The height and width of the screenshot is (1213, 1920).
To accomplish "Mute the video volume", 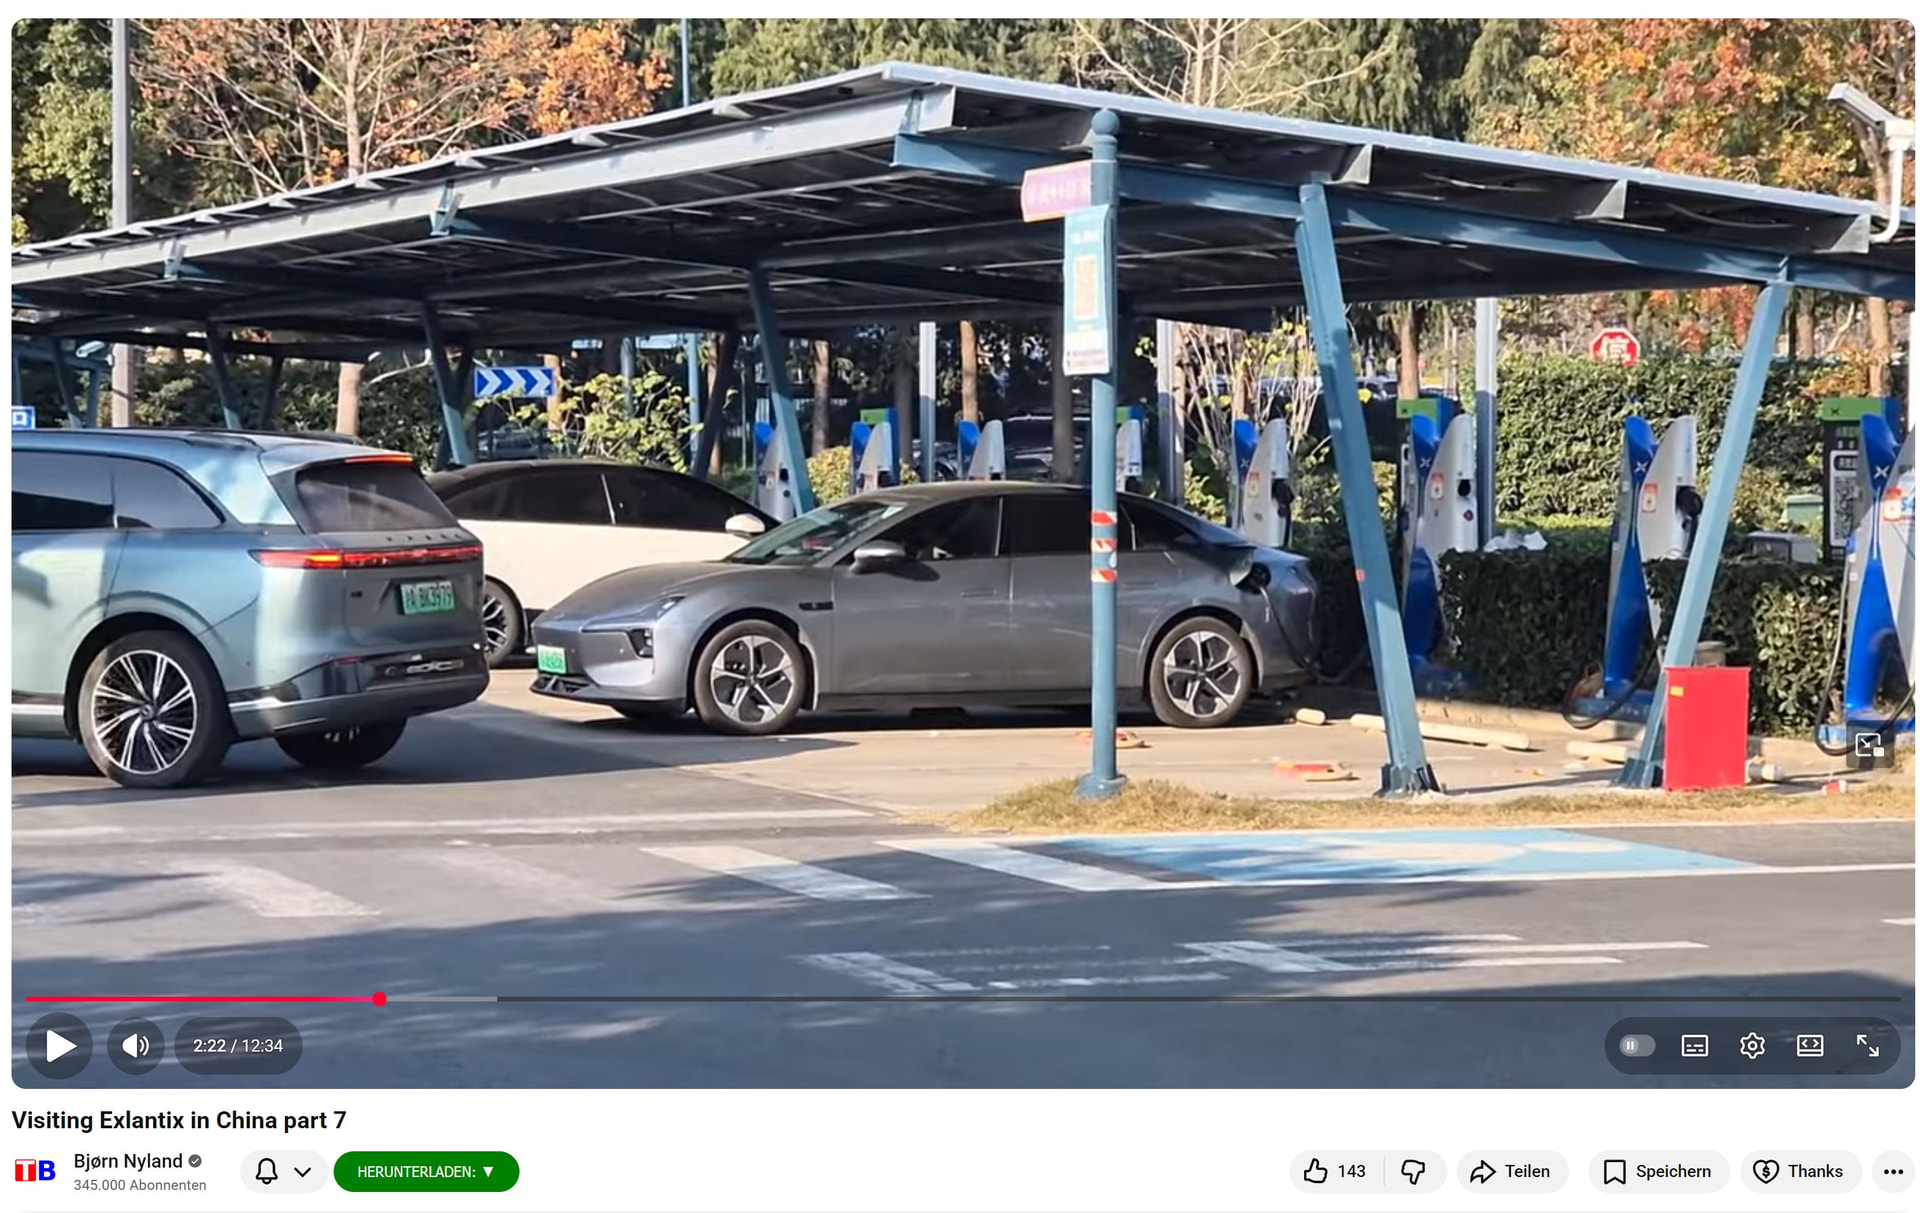I will (136, 1046).
